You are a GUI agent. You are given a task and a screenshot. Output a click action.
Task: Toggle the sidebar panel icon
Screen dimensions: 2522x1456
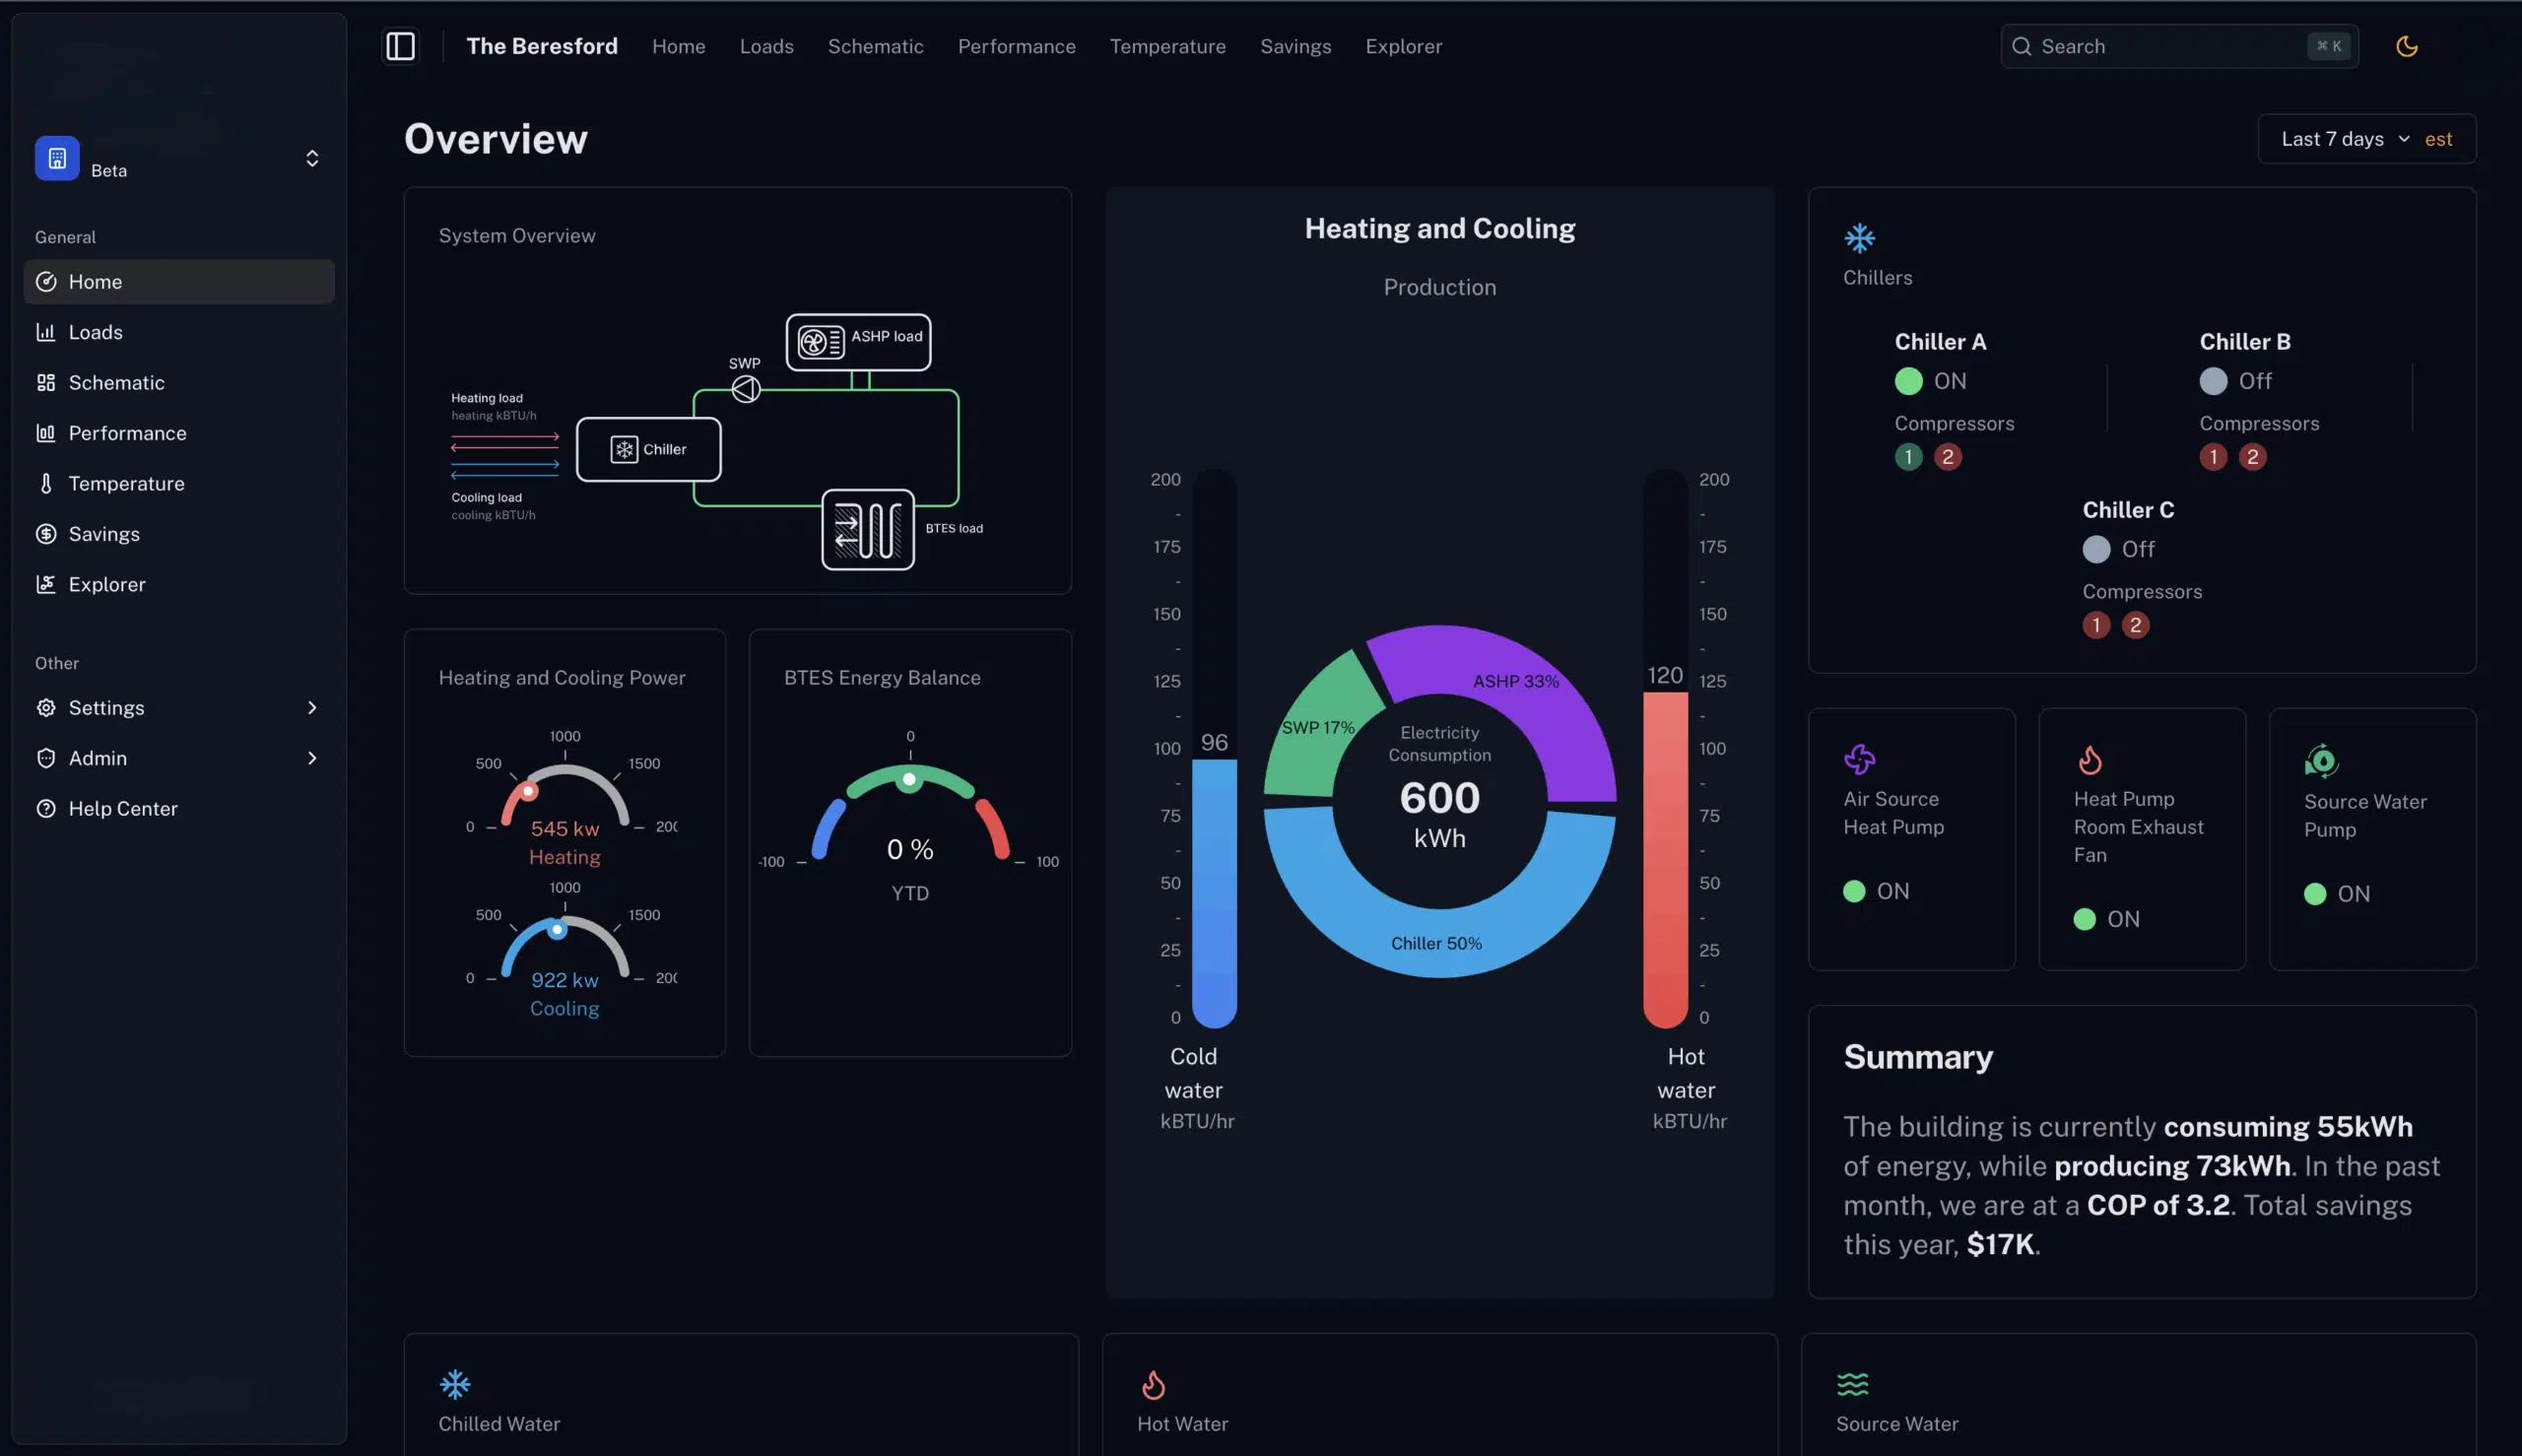coord(400,46)
